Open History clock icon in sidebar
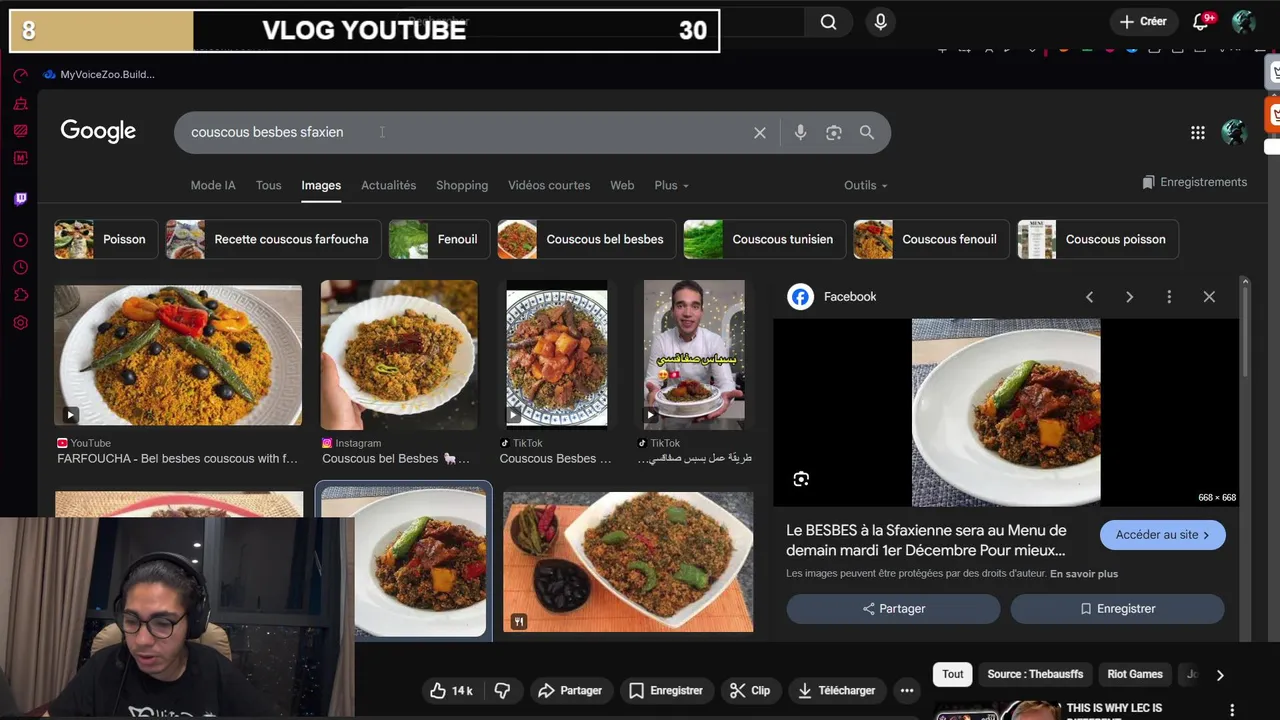 [20, 267]
